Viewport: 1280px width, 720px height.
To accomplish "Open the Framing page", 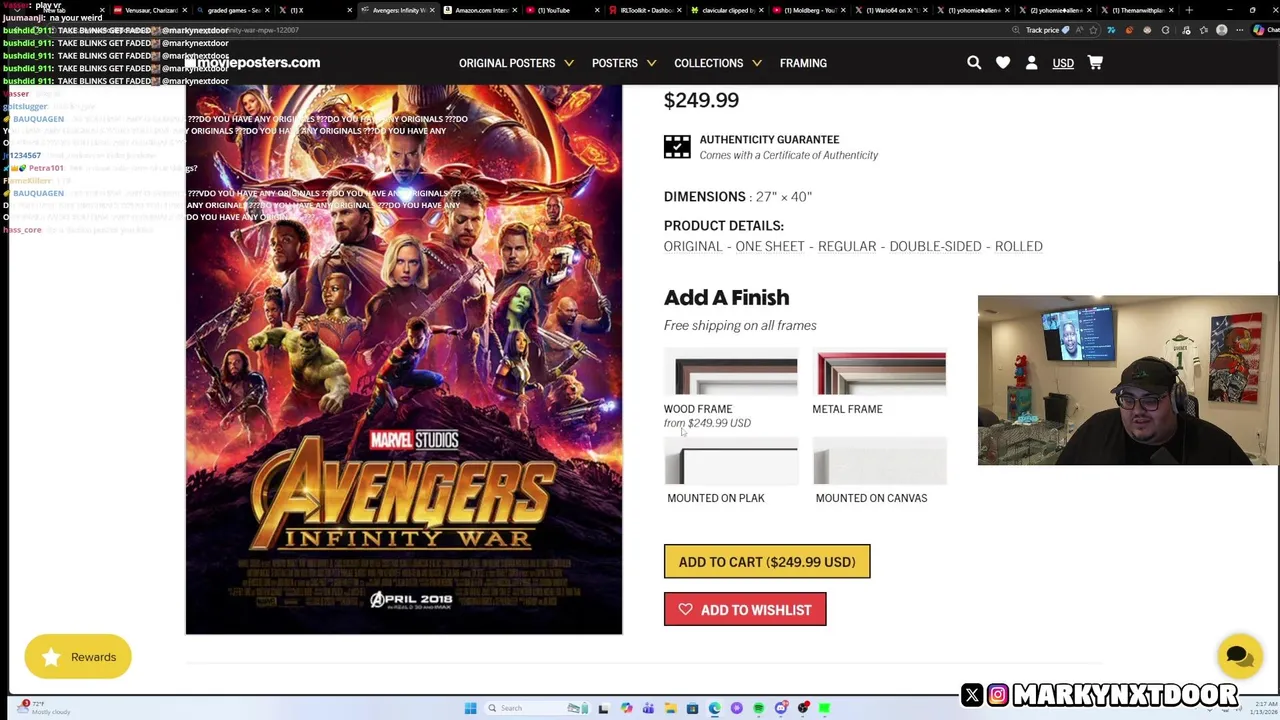I will click(x=803, y=63).
